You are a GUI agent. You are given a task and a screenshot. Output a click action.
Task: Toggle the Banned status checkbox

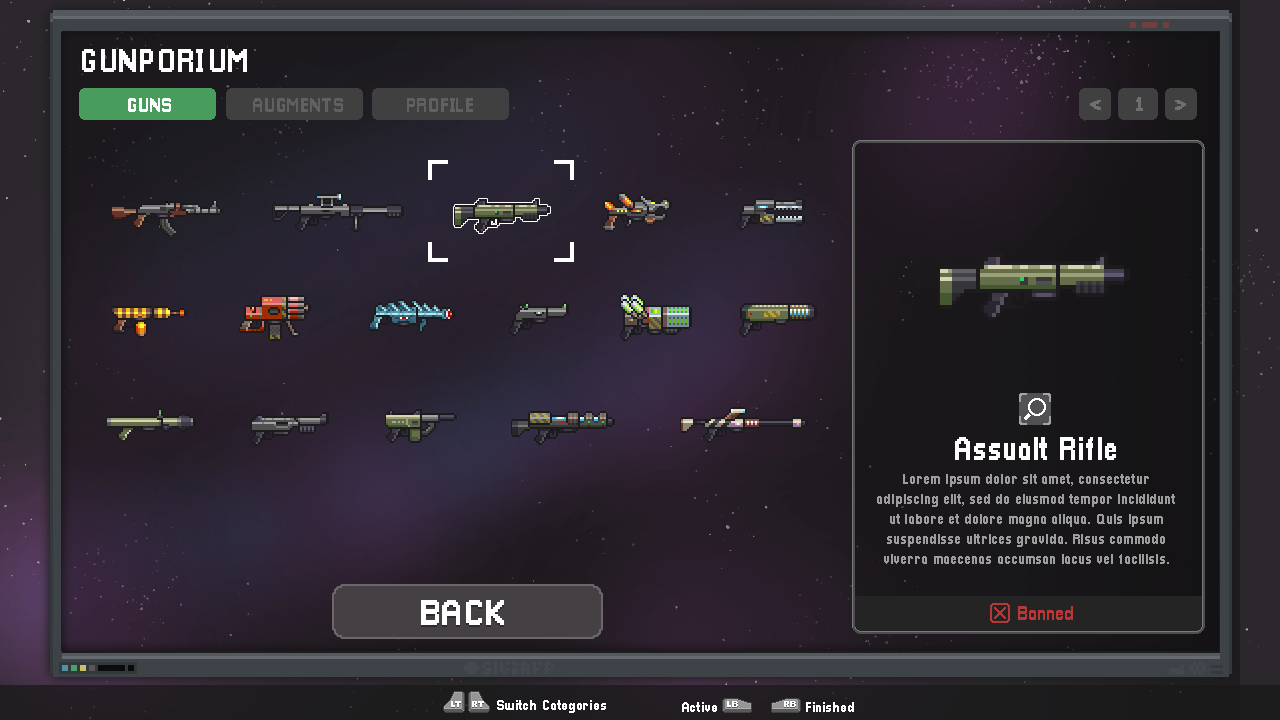[x=1000, y=613]
